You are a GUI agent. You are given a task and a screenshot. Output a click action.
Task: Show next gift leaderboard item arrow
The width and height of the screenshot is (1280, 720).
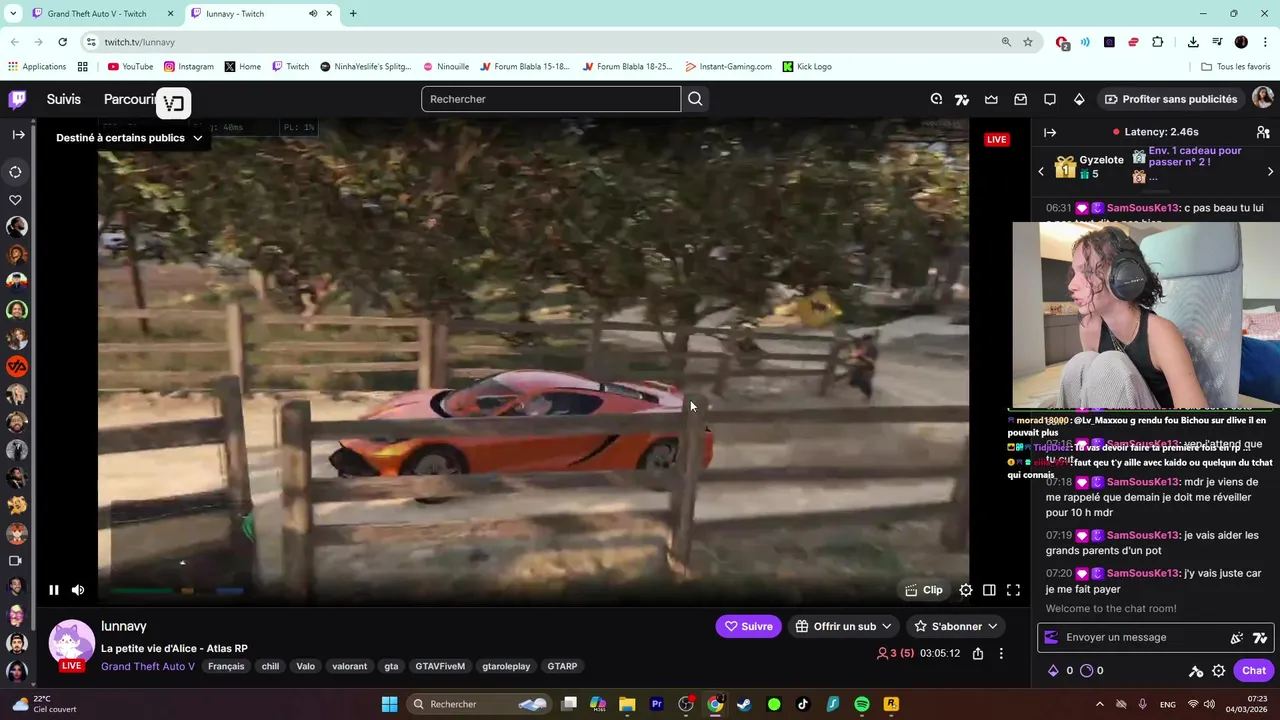1270,172
